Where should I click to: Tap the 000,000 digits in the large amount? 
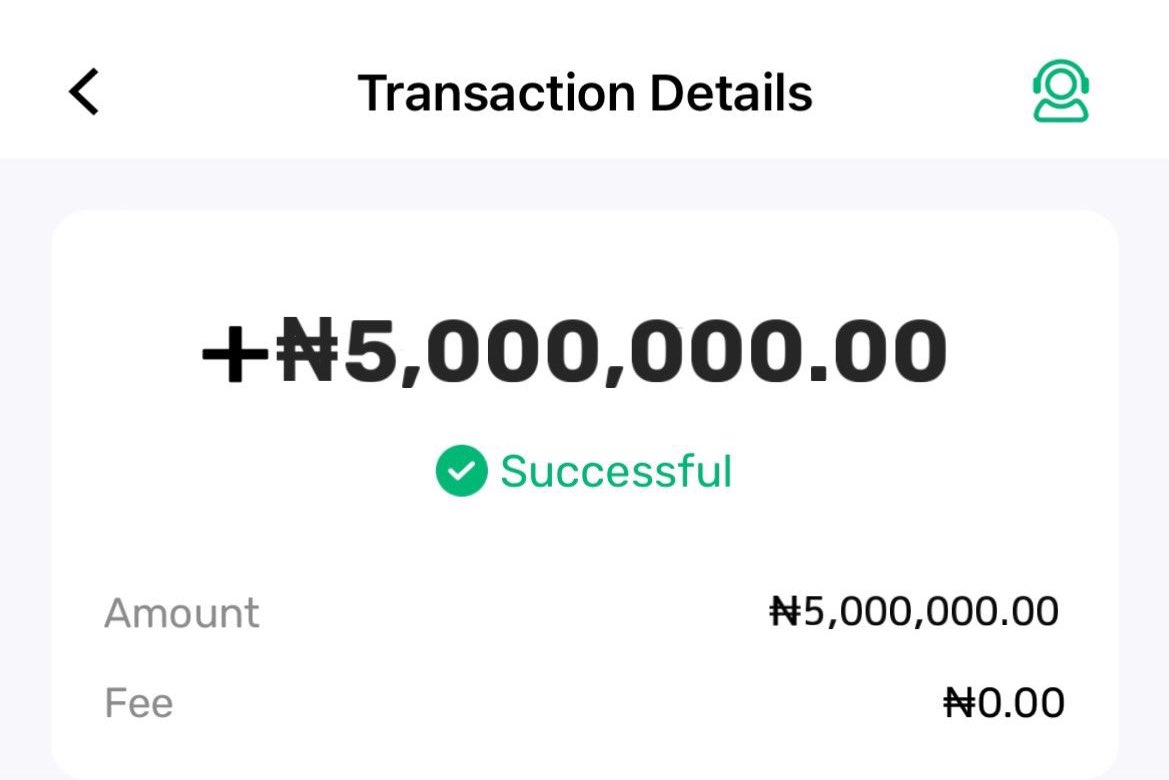[x=613, y=350]
